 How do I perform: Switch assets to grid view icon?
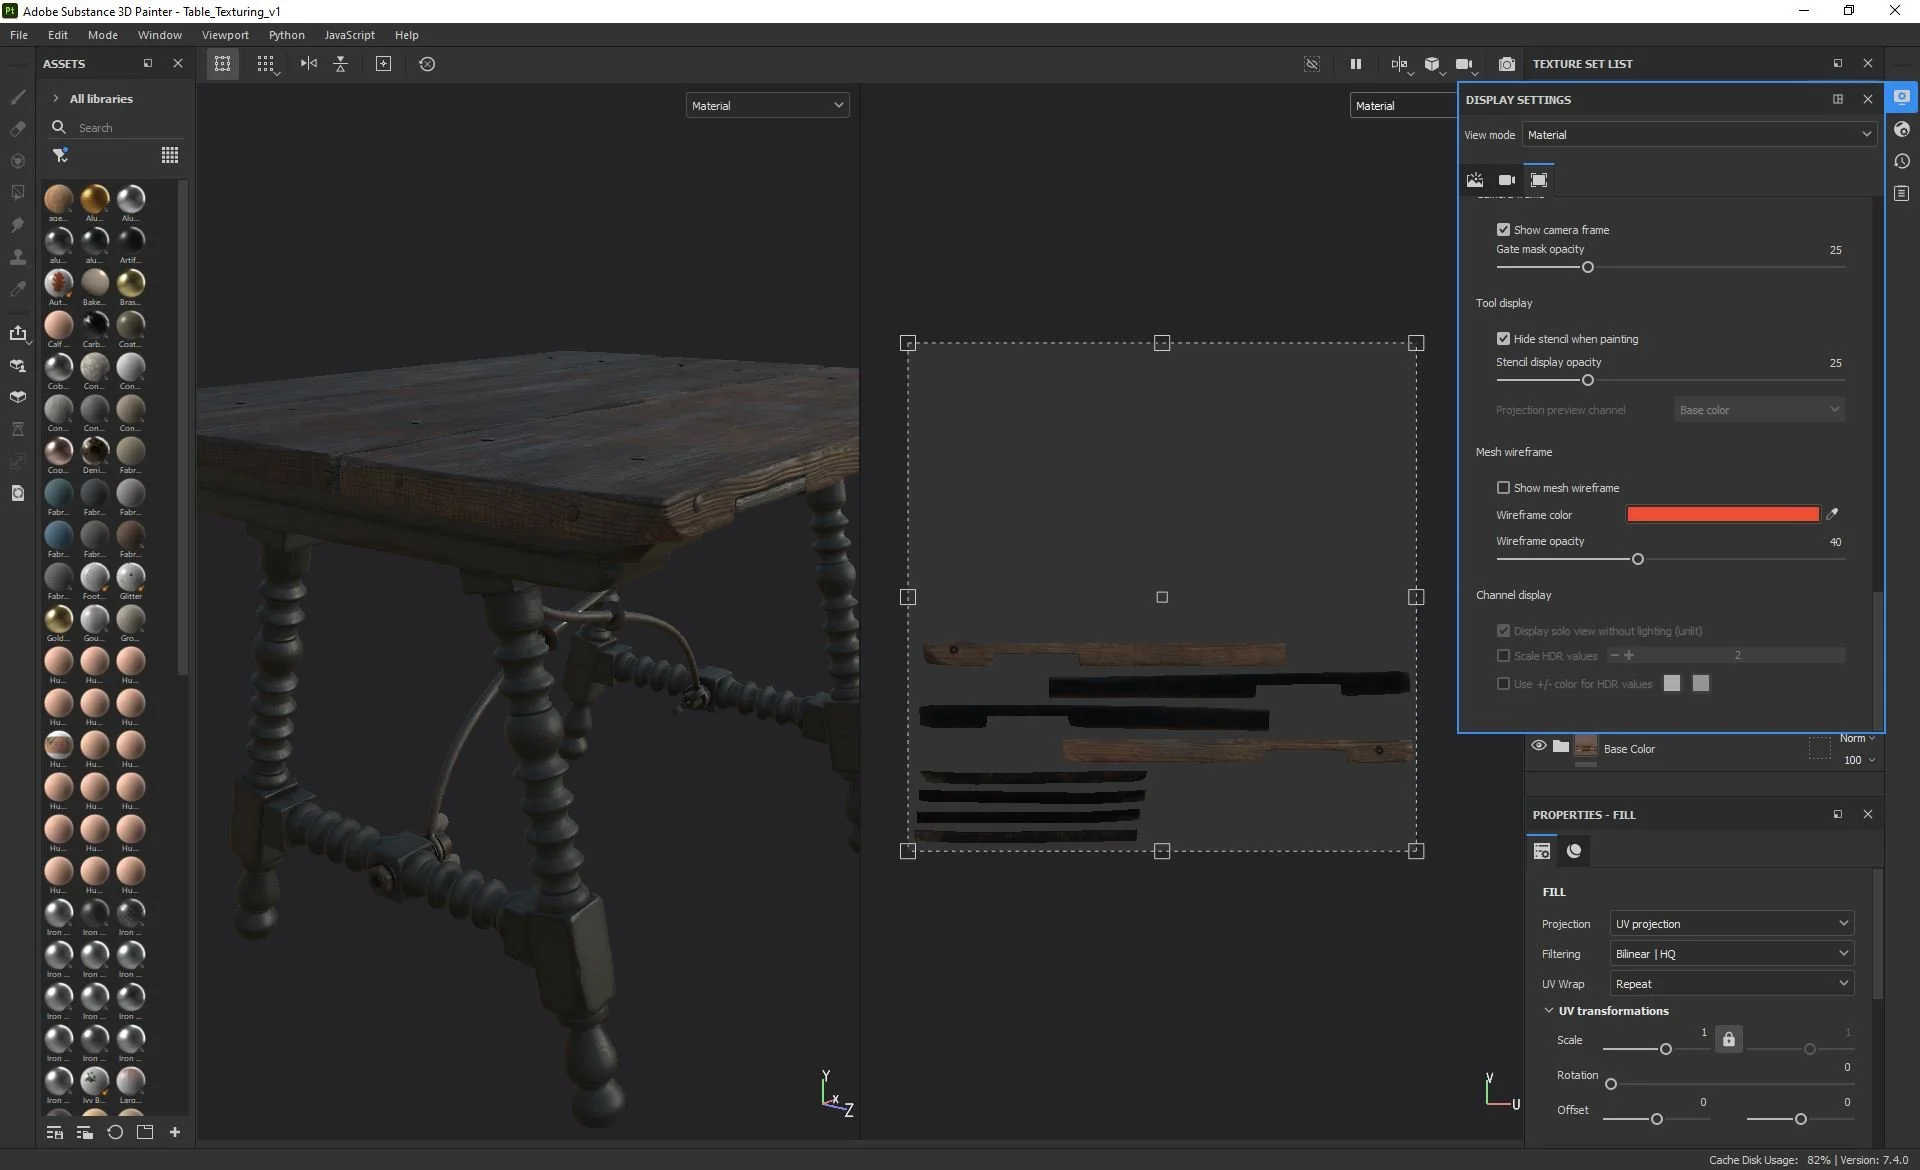coord(170,155)
